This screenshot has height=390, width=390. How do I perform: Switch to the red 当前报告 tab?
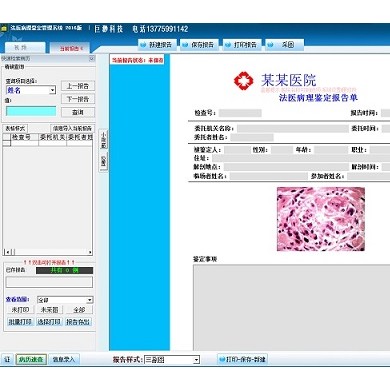[70, 48]
